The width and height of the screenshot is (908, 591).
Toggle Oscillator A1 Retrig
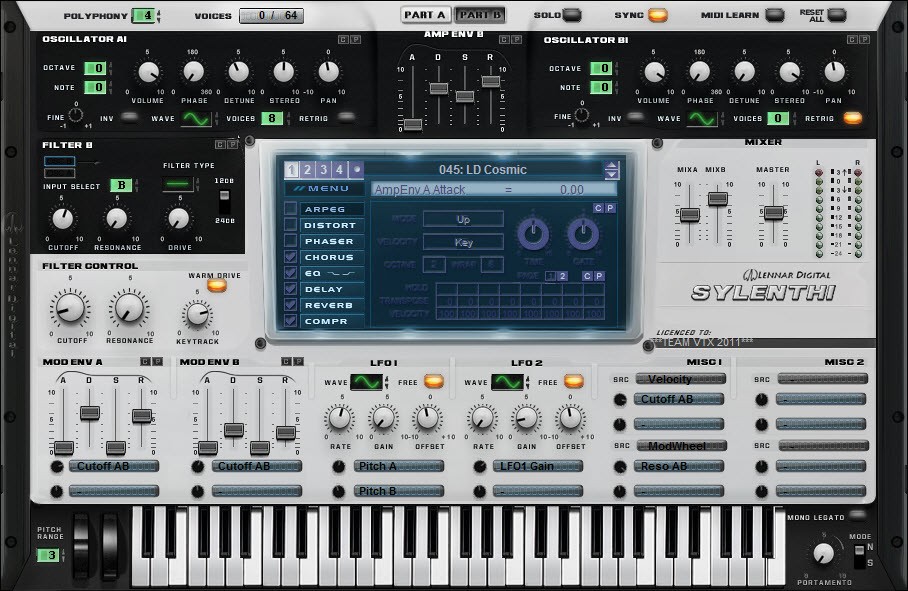pyautogui.click(x=347, y=118)
